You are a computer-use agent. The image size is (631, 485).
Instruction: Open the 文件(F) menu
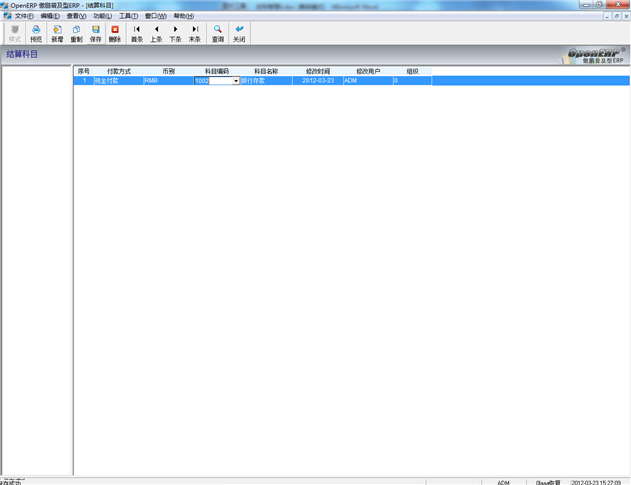(24, 16)
